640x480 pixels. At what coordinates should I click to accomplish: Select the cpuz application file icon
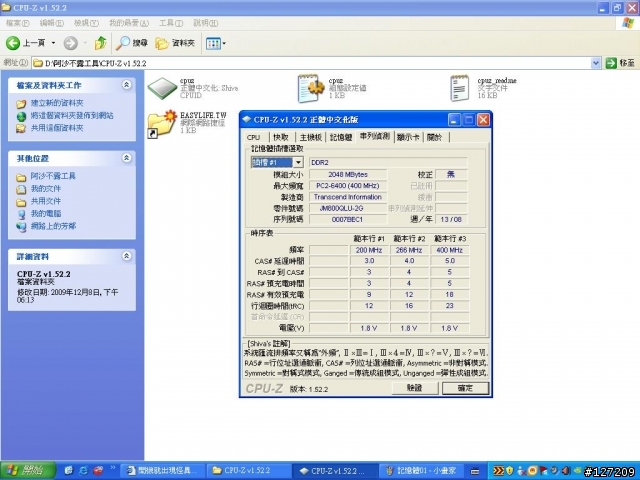pyautogui.click(x=162, y=88)
